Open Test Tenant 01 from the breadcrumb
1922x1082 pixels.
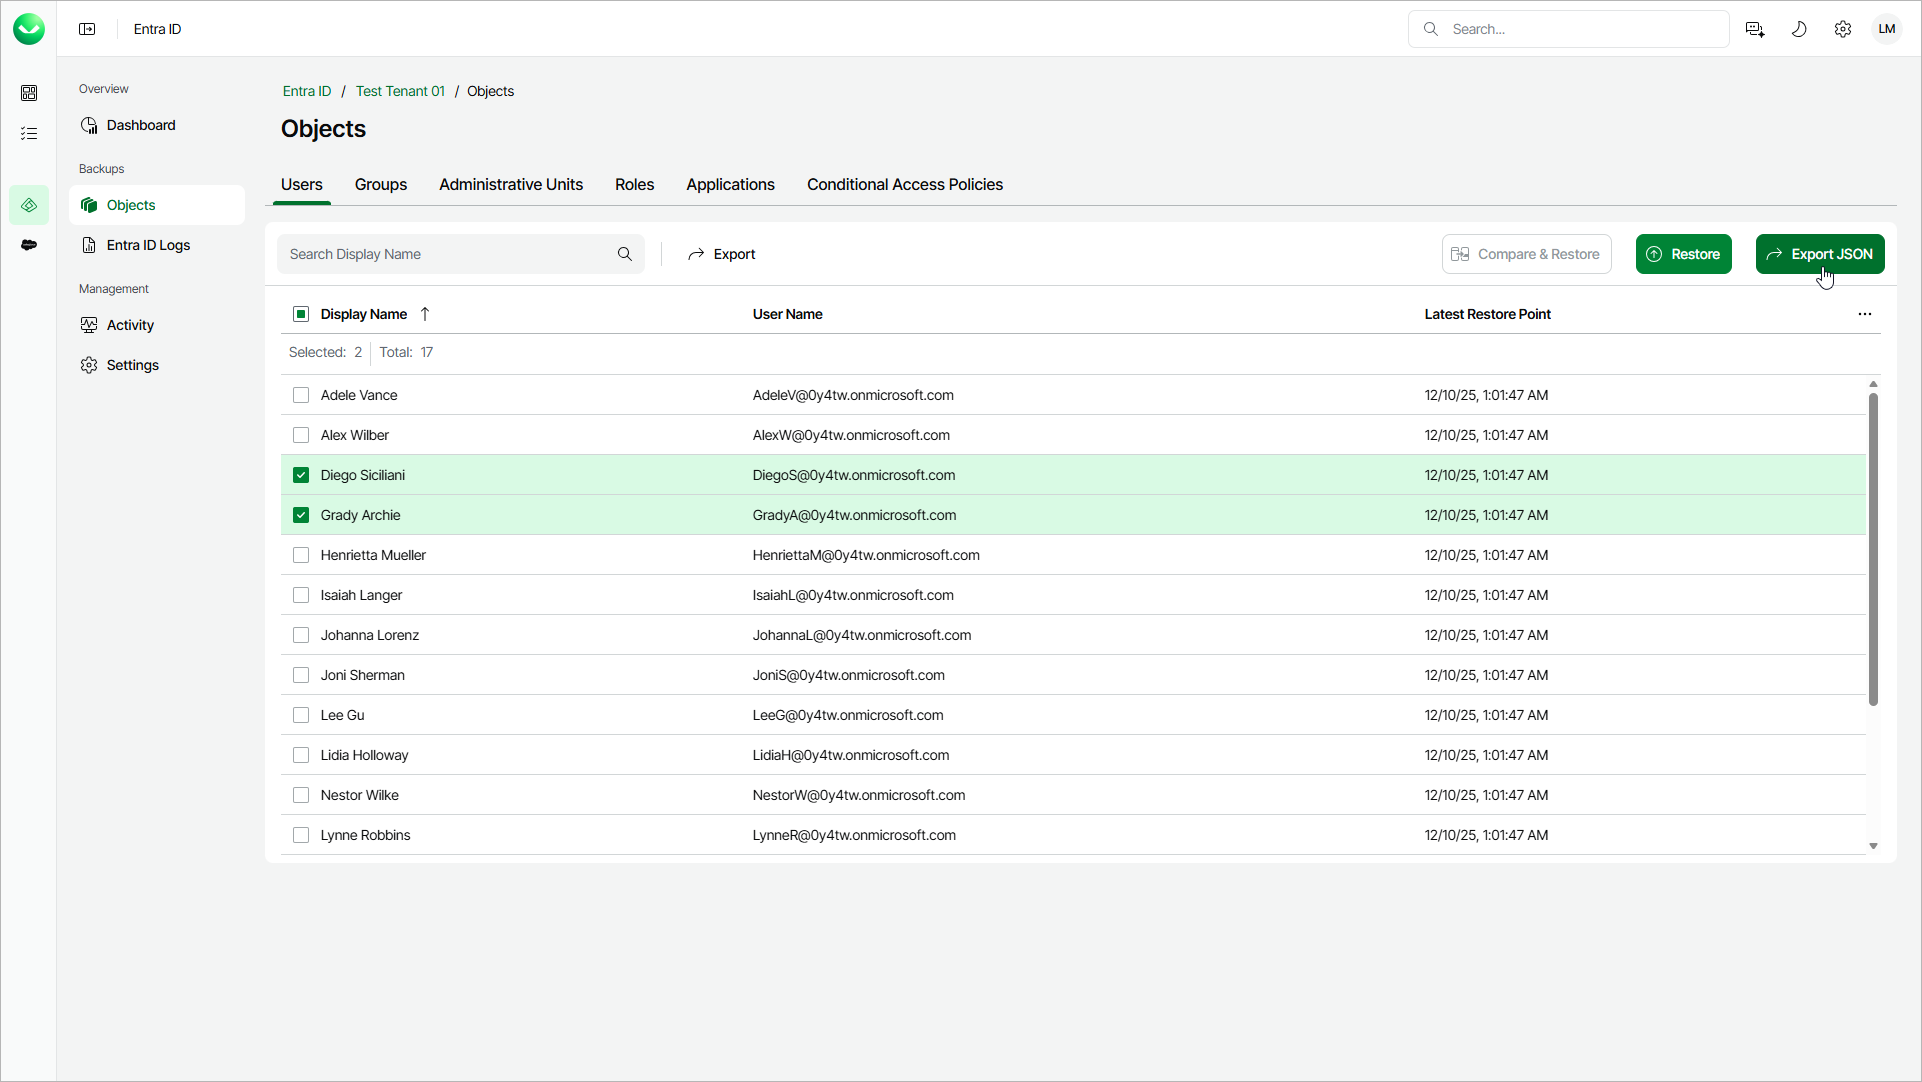400,91
